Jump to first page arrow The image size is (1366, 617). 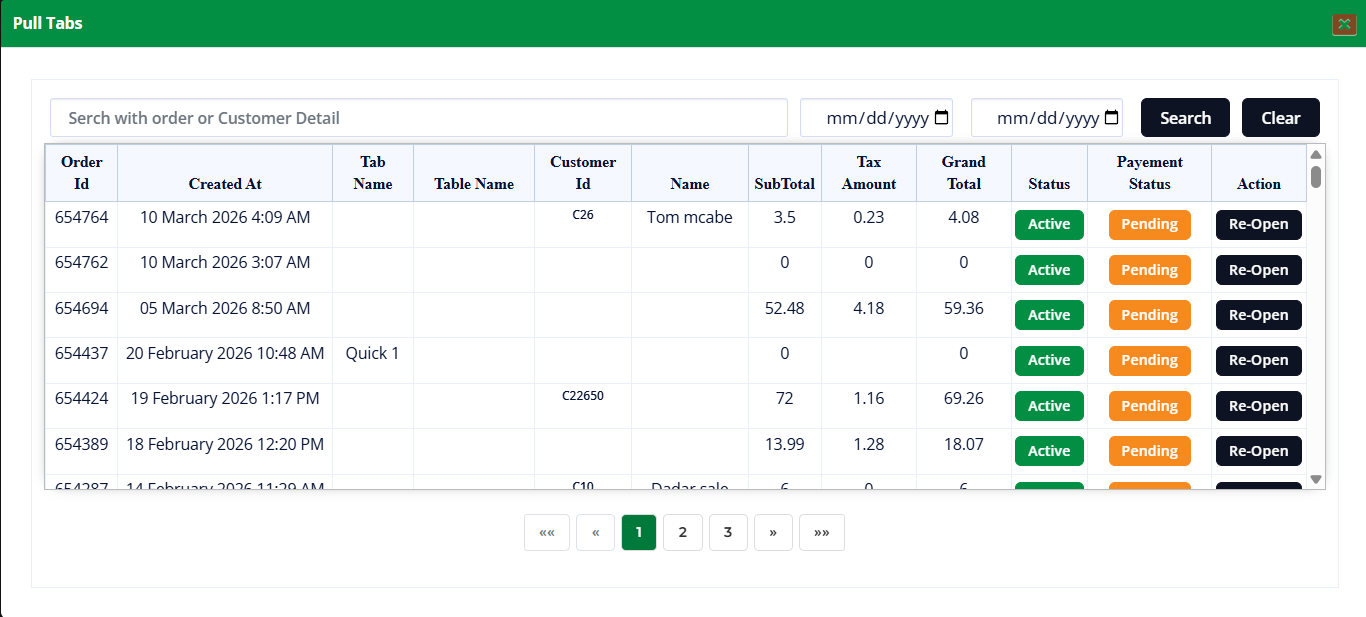pos(546,533)
